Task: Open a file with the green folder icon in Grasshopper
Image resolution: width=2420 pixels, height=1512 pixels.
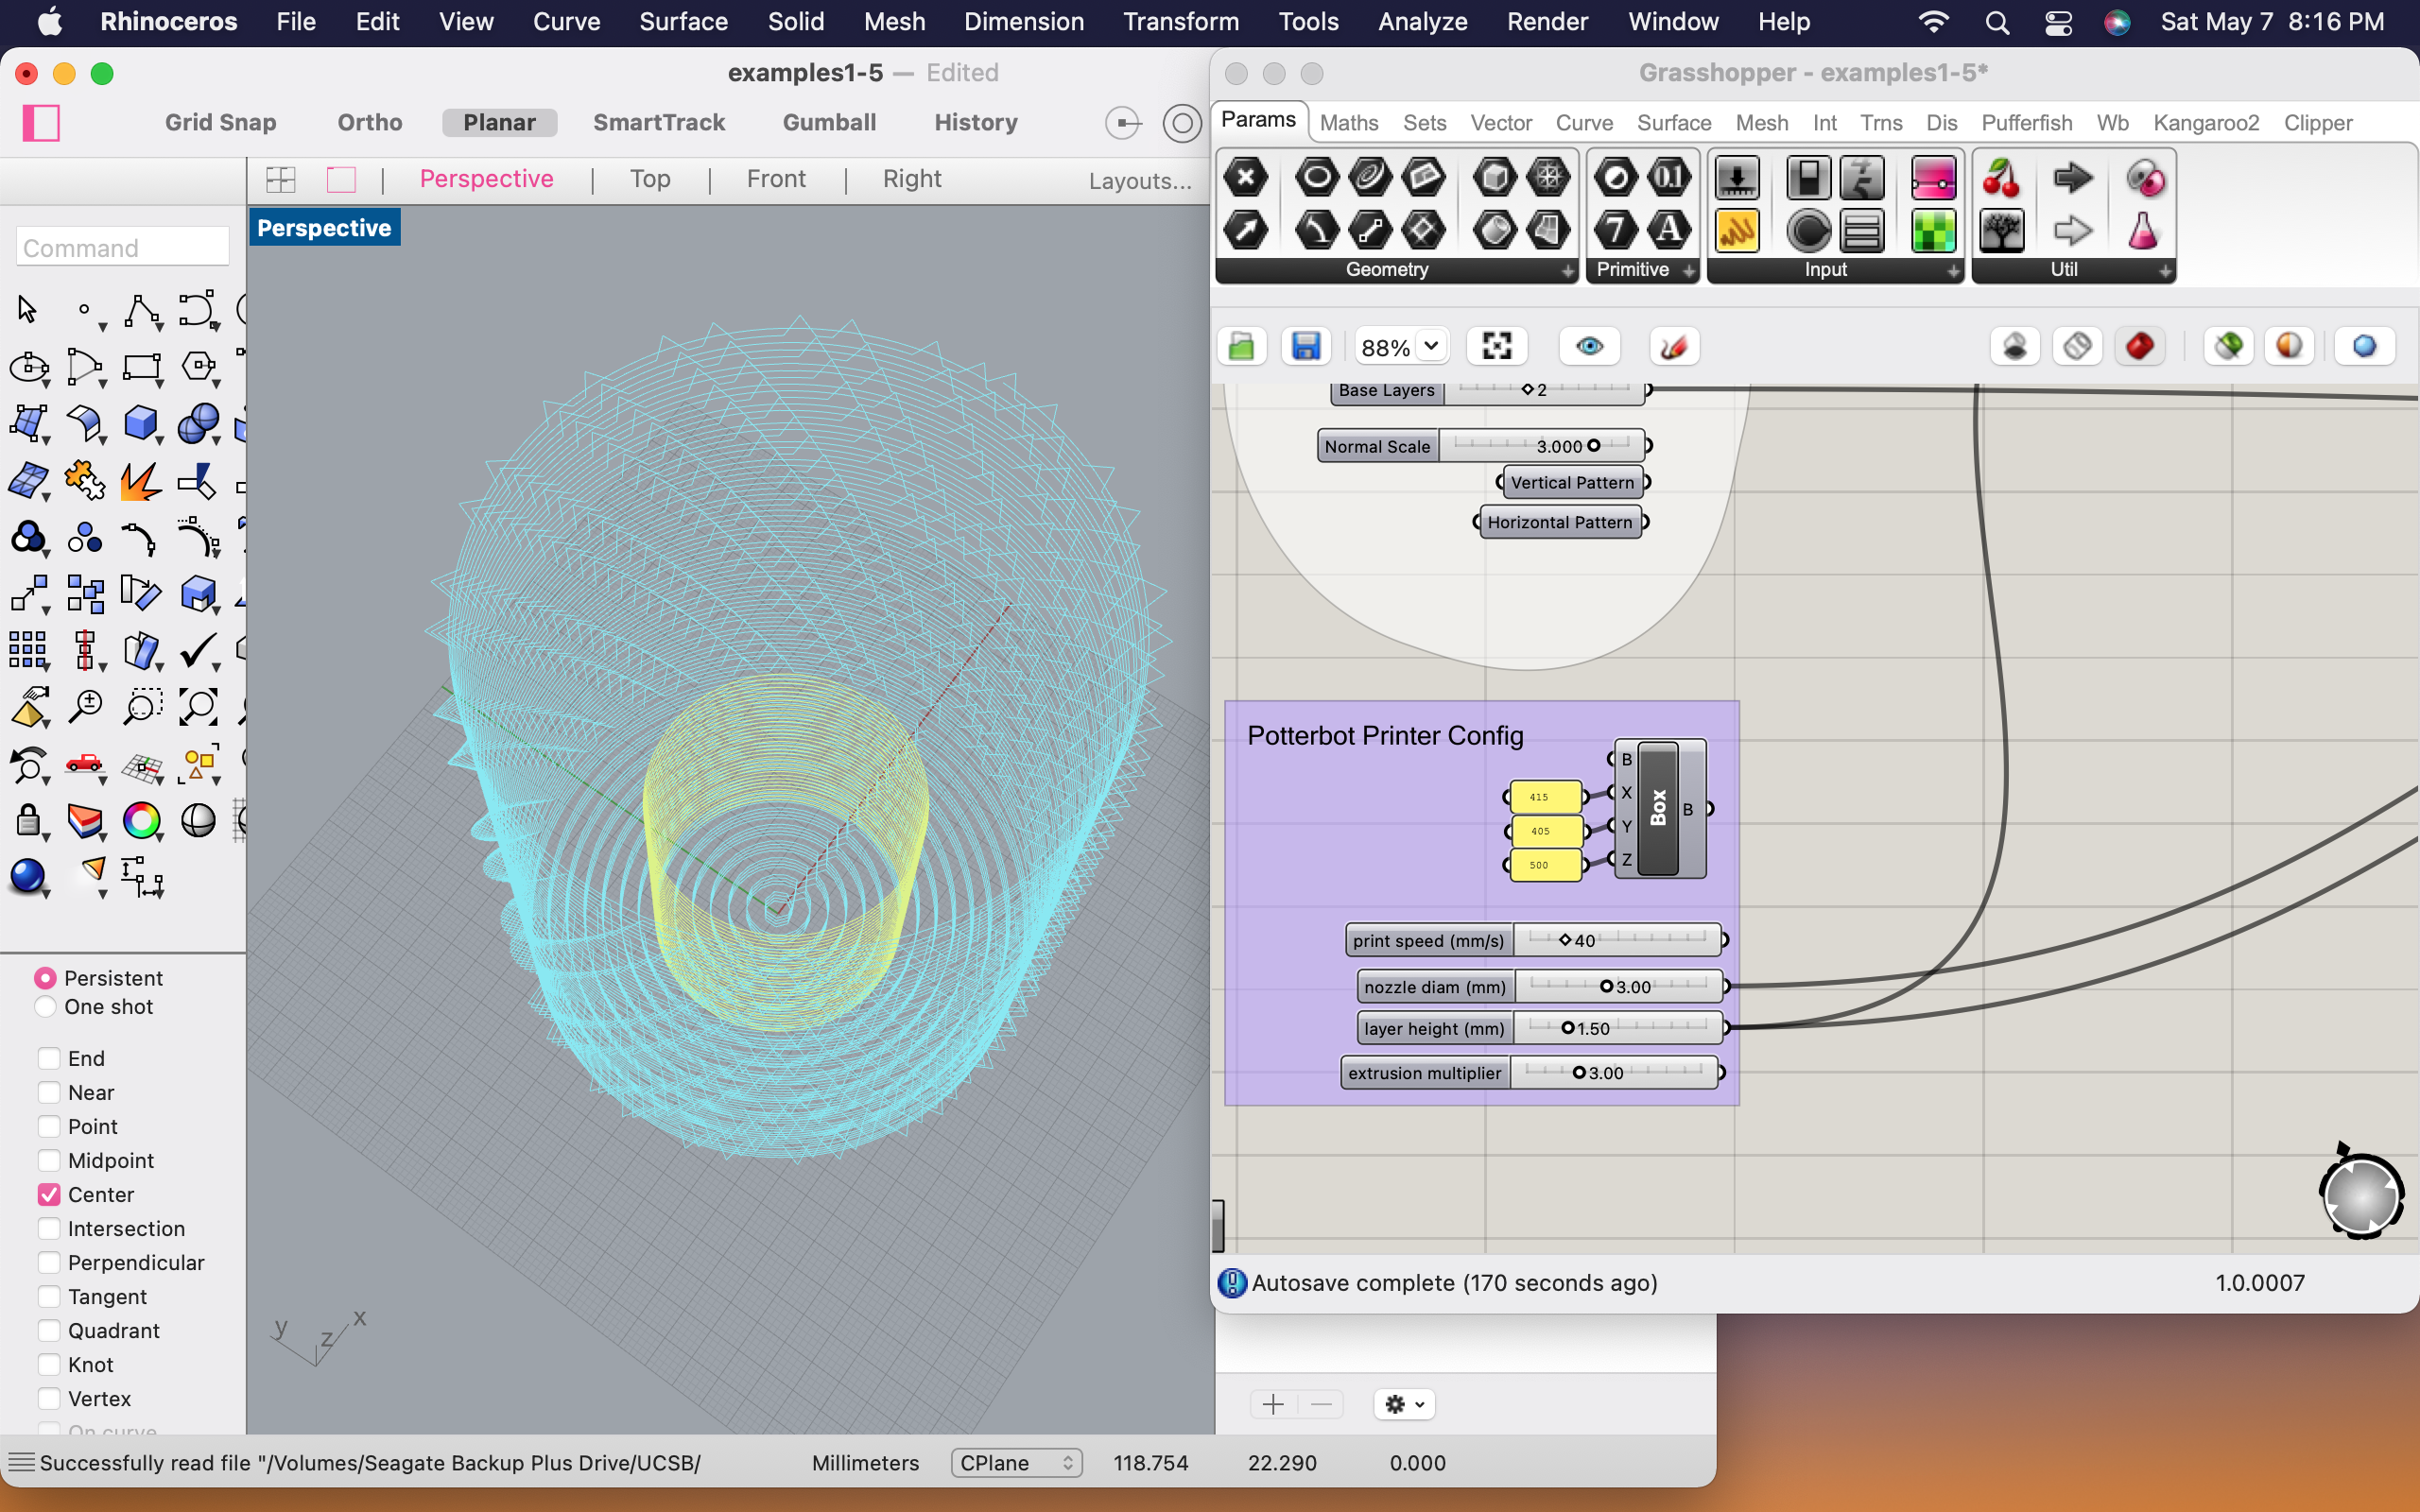Action: pyautogui.click(x=1241, y=346)
